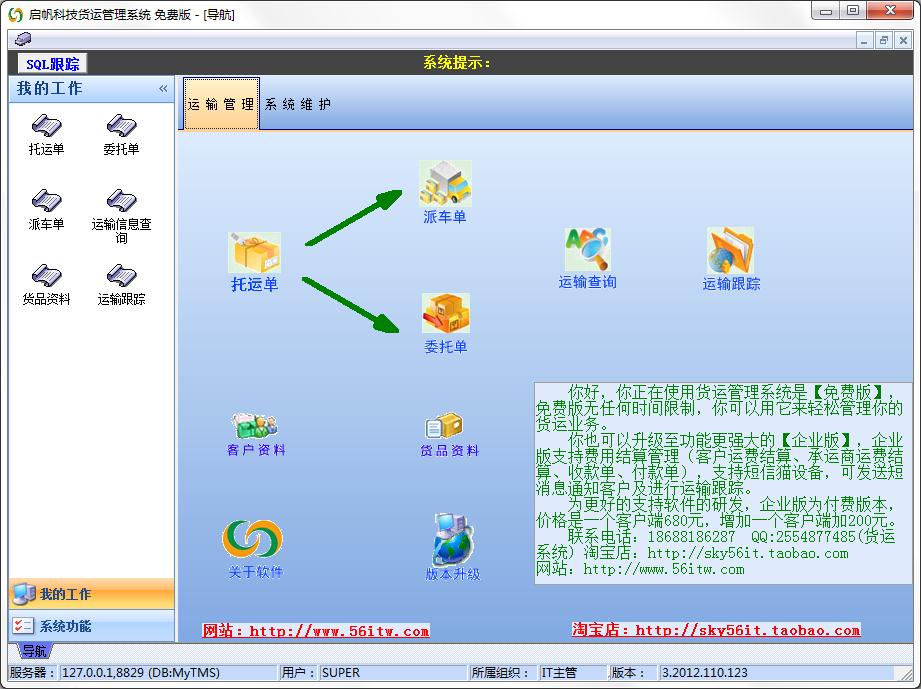
Task: Open the 淘宝店 taobao link
Action: (716, 630)
